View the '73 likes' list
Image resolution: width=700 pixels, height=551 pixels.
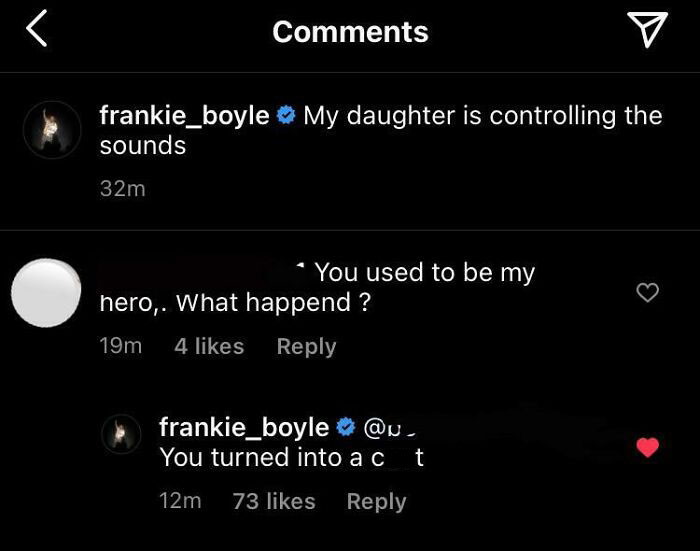[x=274, y=501]
